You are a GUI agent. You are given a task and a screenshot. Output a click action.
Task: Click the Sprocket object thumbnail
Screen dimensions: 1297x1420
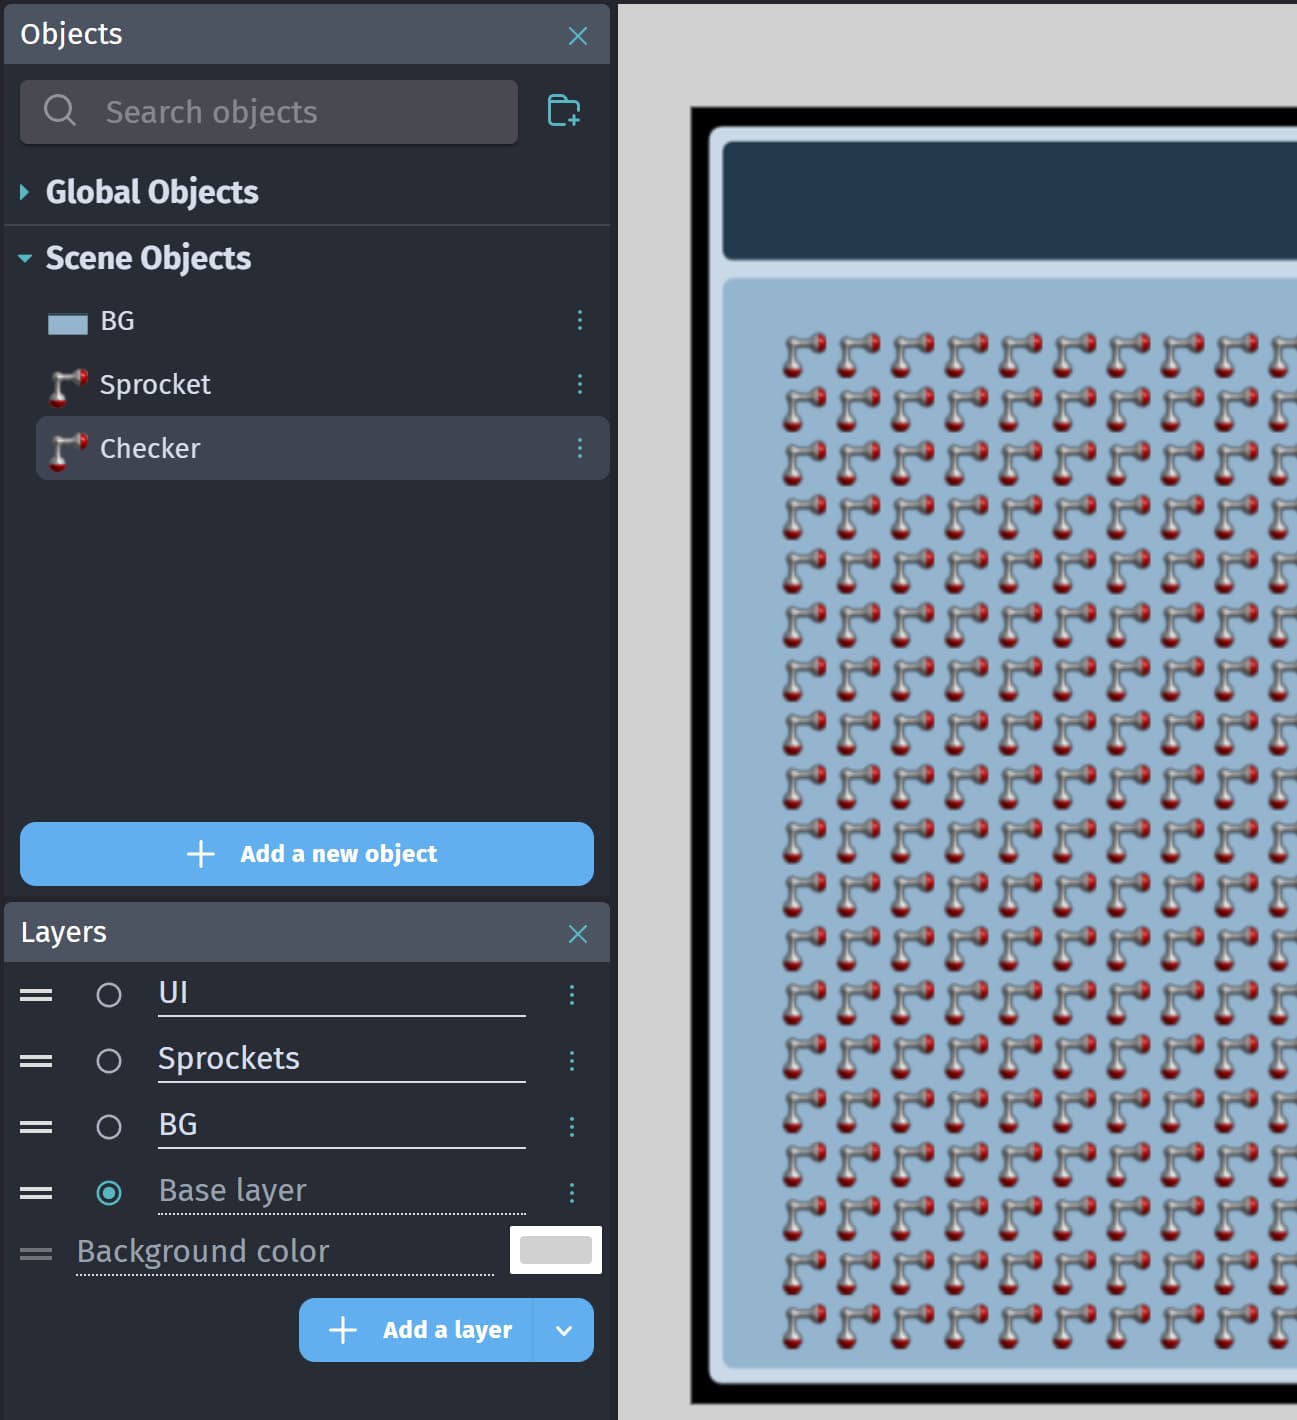(x=68, y=386)
